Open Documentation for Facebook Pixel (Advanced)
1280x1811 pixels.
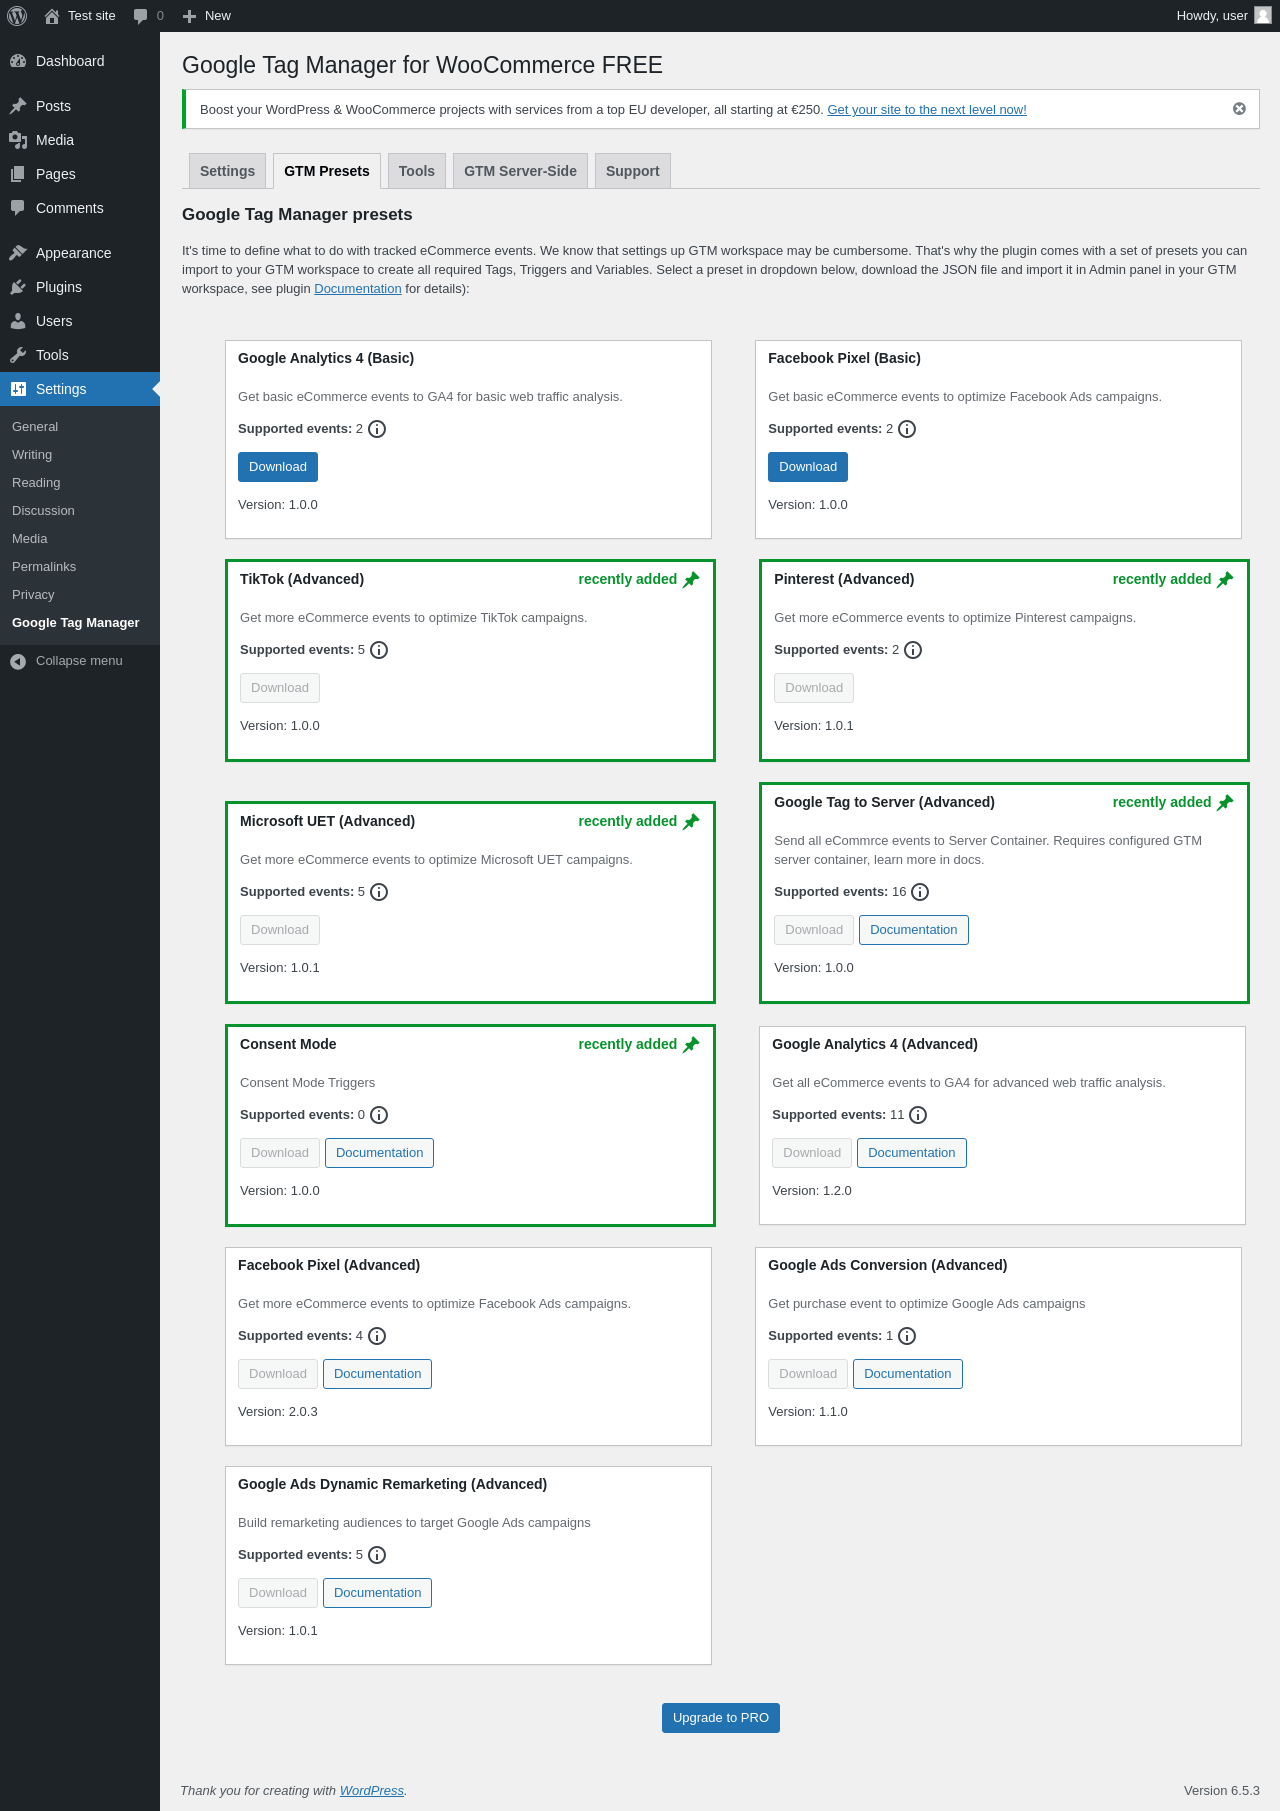coord(378,1374)
